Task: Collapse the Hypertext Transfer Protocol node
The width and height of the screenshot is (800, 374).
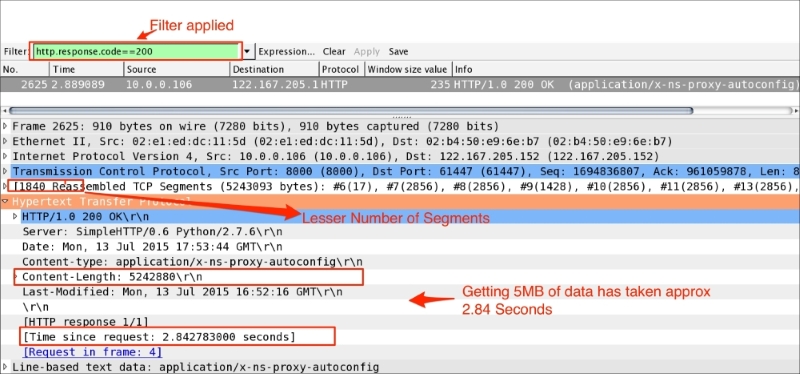Action: click(5, 201)
